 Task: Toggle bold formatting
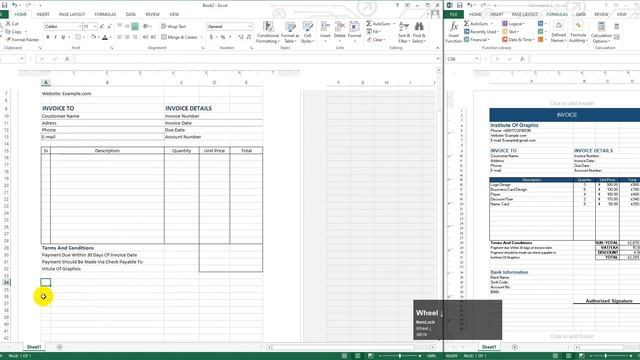pyautogui.click(x=48, y=37)
